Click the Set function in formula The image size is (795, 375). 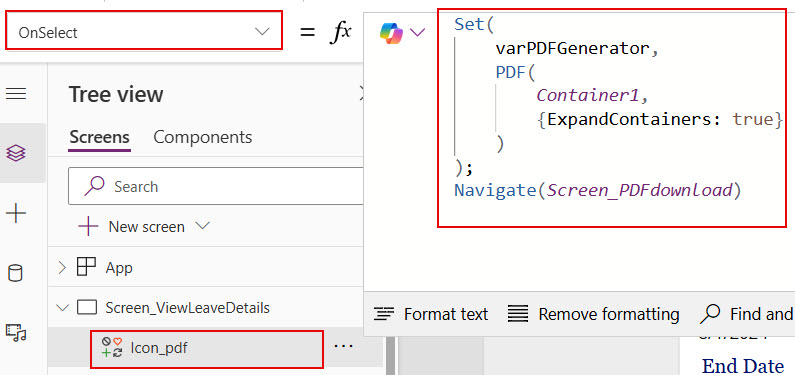click(x=469, y=24)
